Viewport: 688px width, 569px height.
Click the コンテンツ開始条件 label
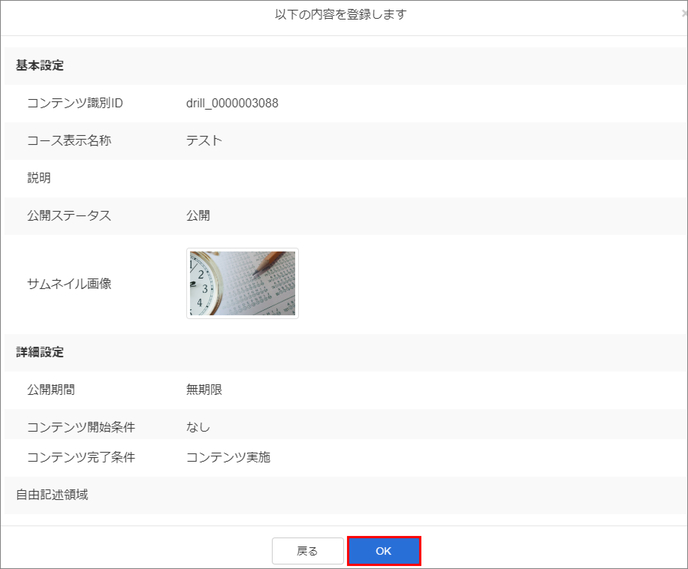tap(81, 427)
